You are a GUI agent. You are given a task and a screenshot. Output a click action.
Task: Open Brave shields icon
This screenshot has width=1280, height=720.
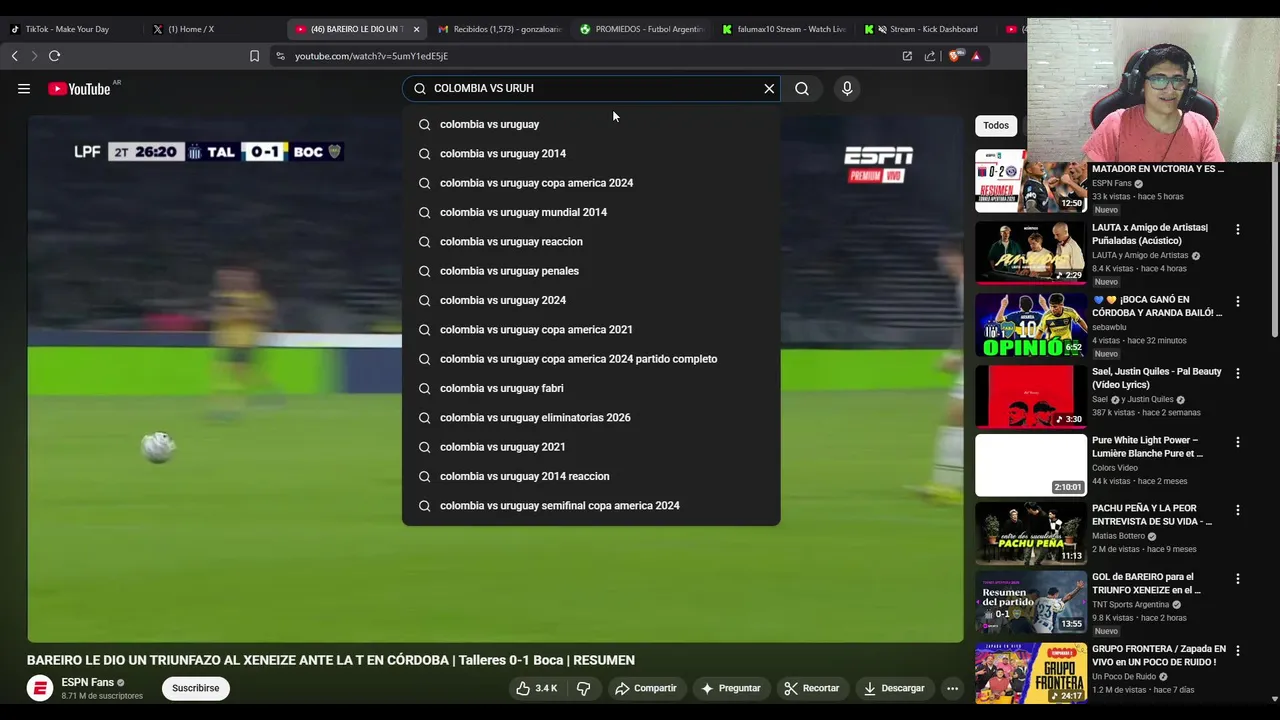[956, 56]
